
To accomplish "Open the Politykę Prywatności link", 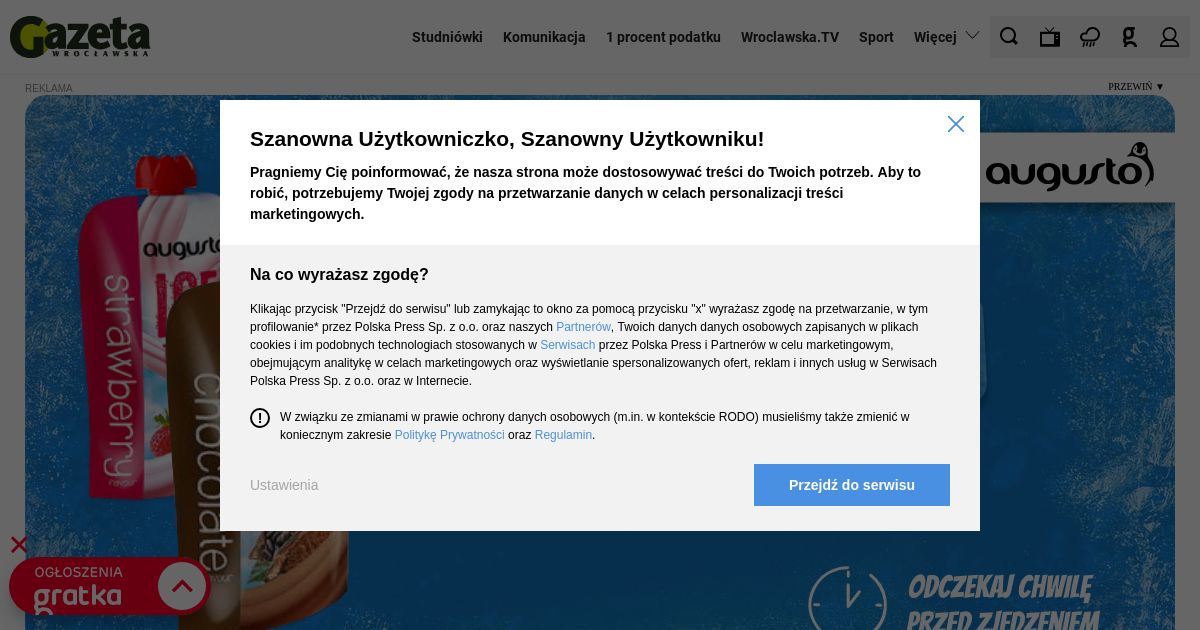I will (x=450, y=435).
